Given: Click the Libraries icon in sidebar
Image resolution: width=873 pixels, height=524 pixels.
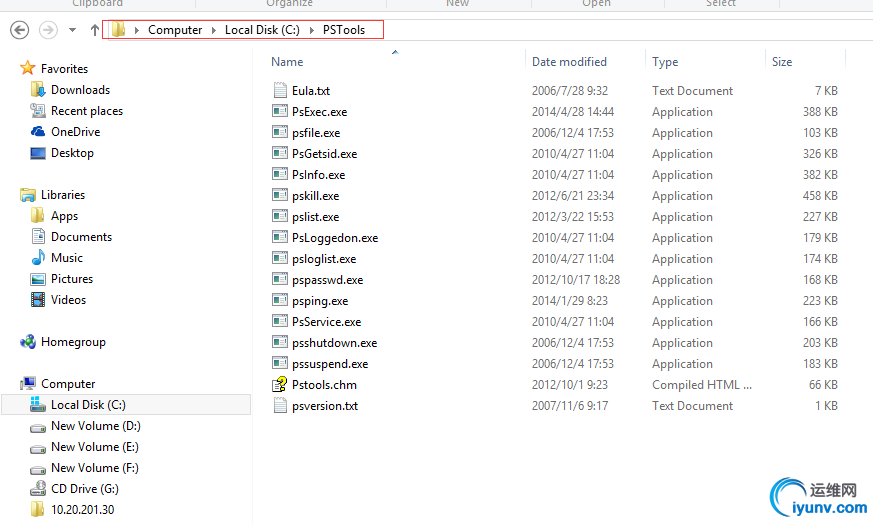Looking at the screenshot, I should 27,195.
